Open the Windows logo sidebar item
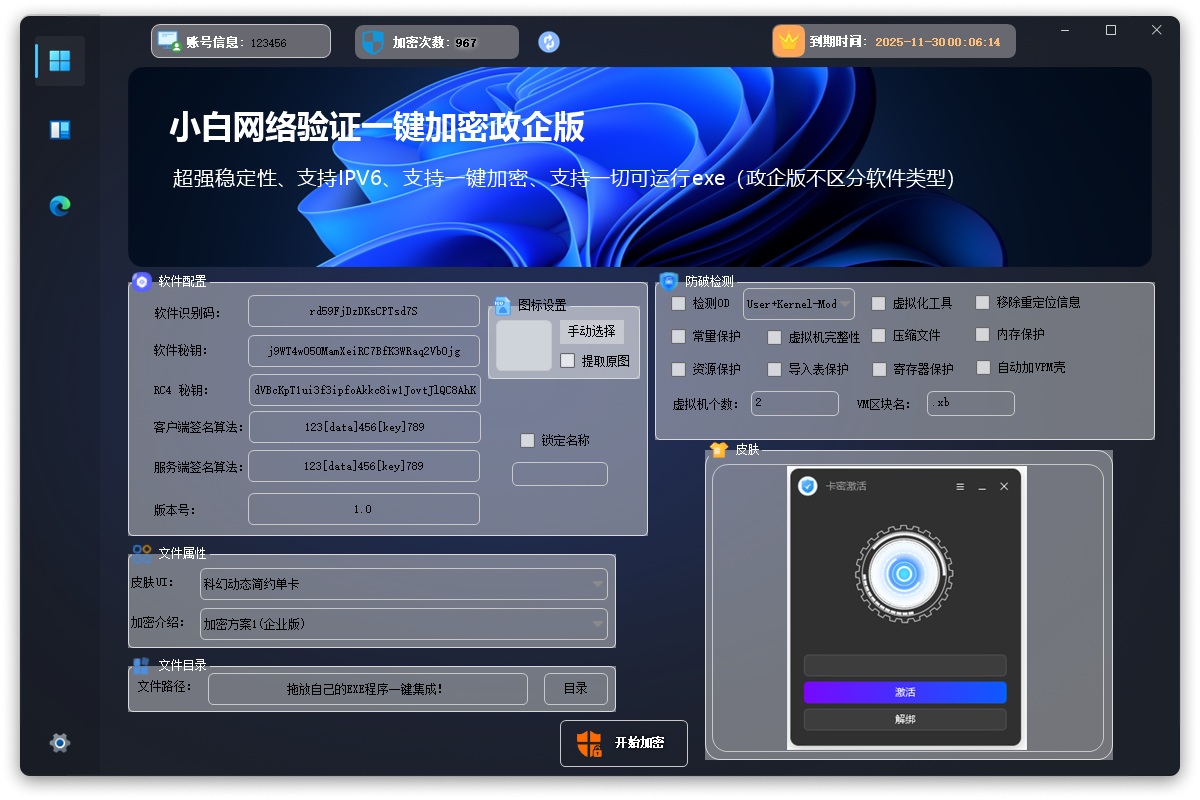The image size is (1200, 800). pyautogui.click(x=59, y=60)
